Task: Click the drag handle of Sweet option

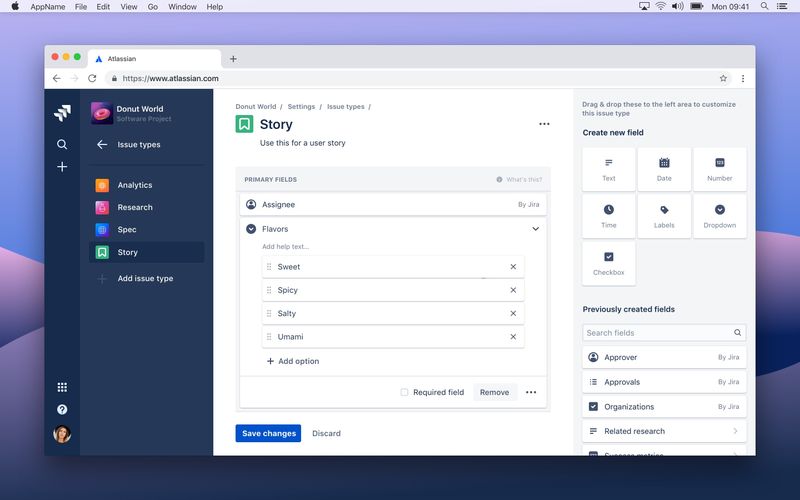Action: click(269, 267)
